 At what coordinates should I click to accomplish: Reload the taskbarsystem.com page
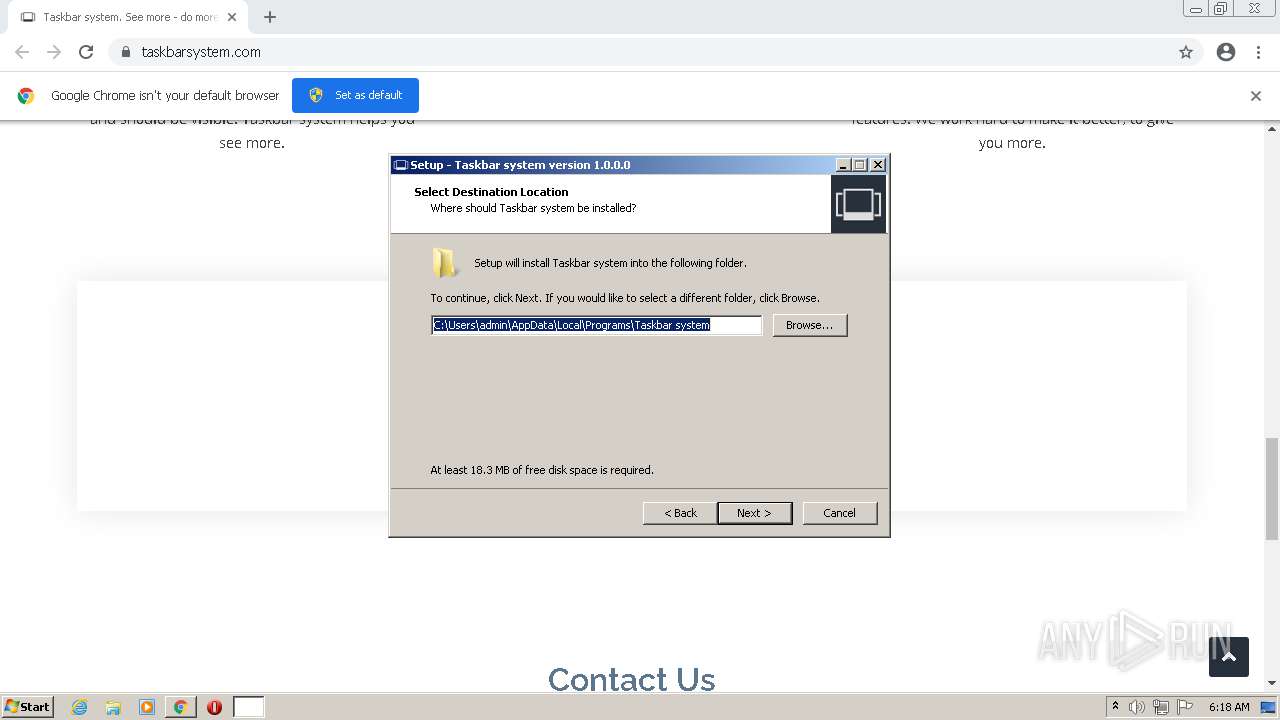(86, 52)
